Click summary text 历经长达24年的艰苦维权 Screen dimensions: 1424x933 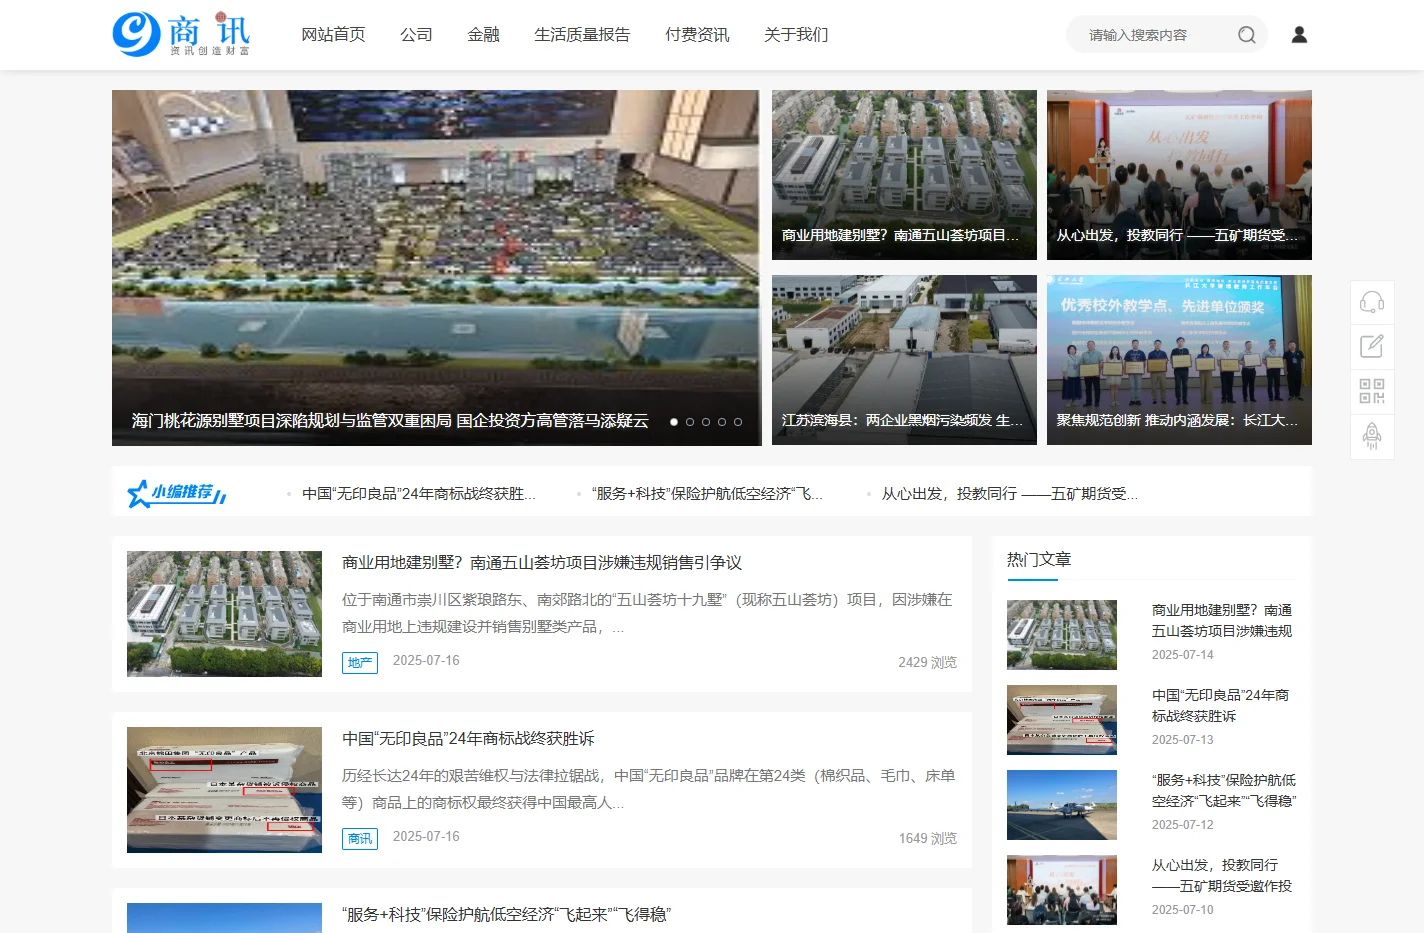(649, 789)
